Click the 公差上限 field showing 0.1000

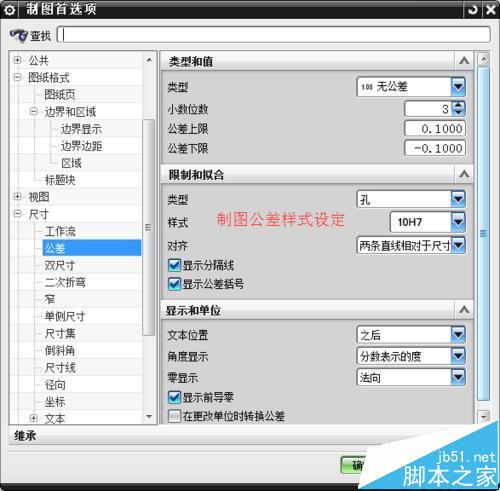pos(435,129)
